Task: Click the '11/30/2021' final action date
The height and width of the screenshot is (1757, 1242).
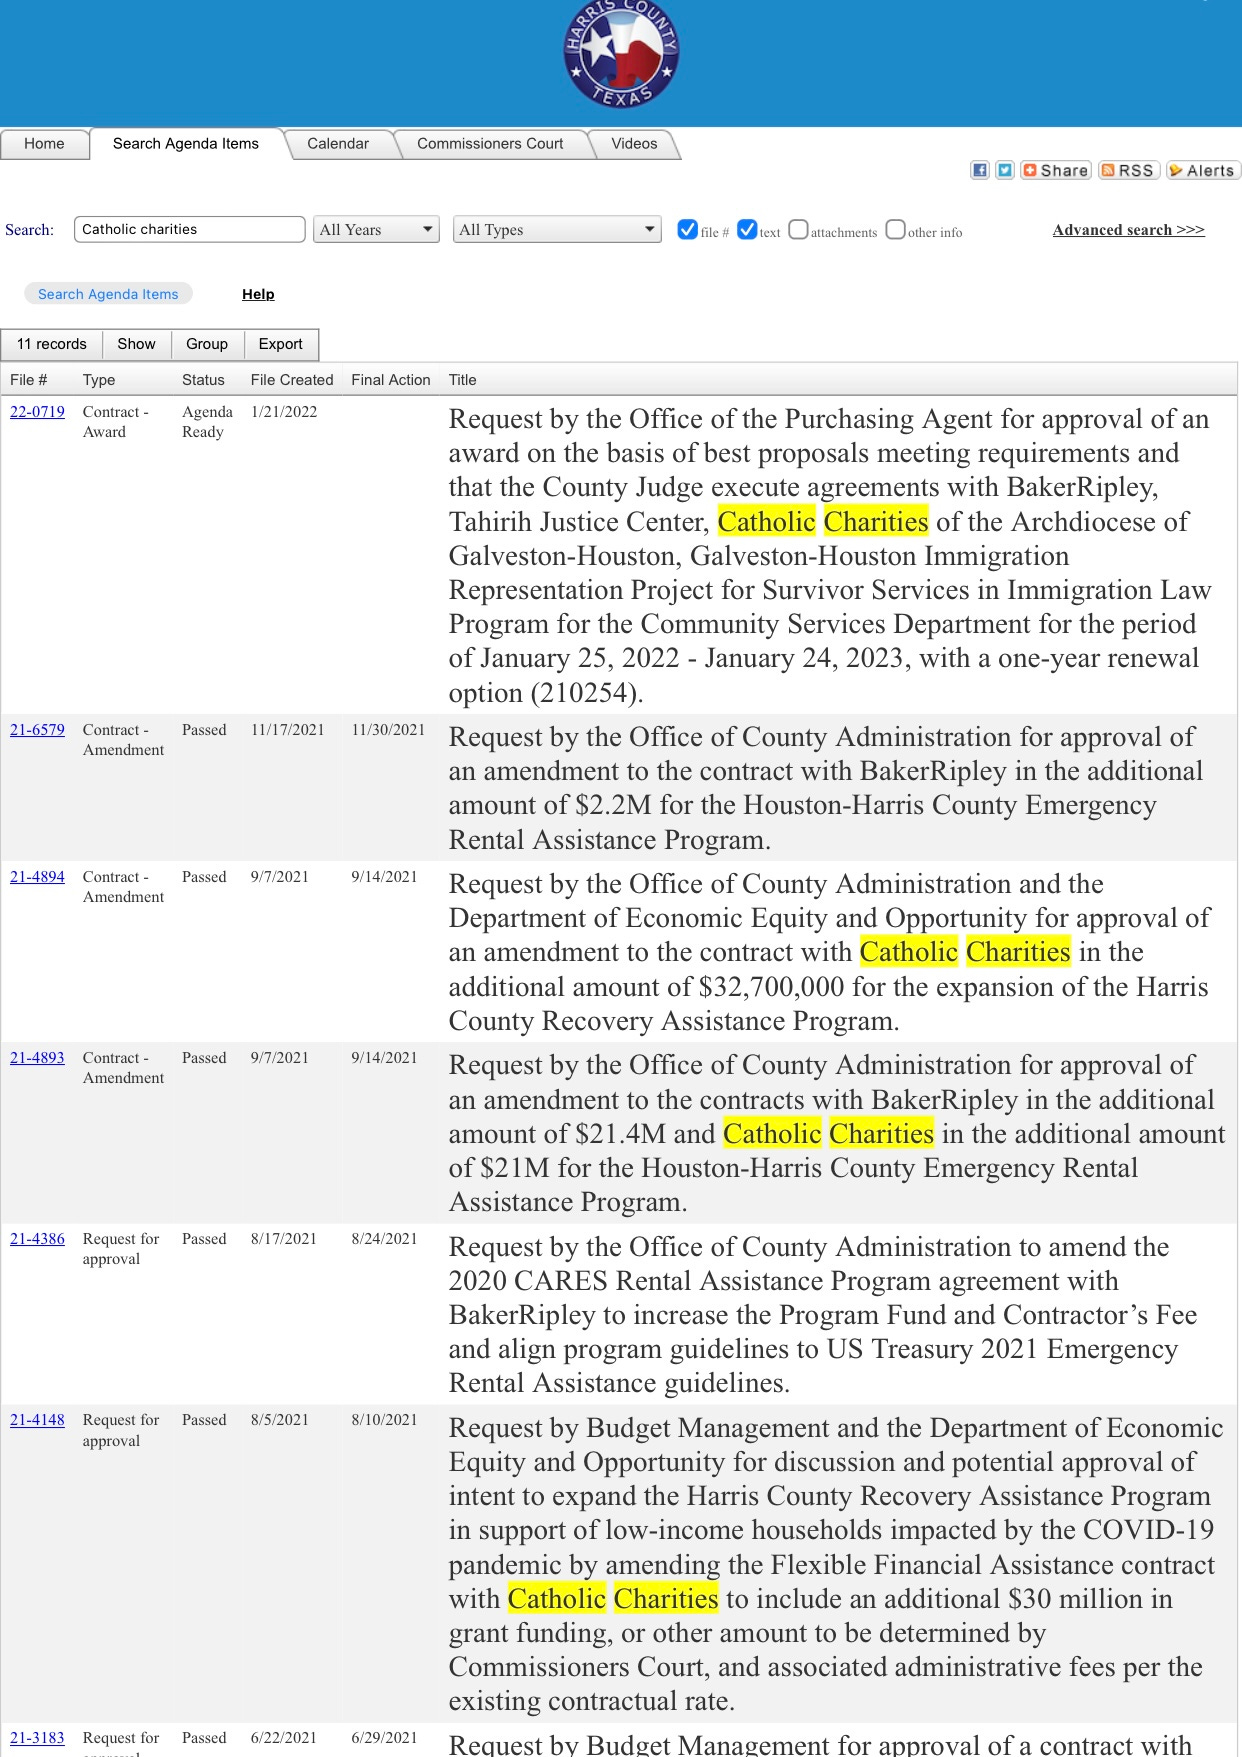Action: [x=388, y=730]
